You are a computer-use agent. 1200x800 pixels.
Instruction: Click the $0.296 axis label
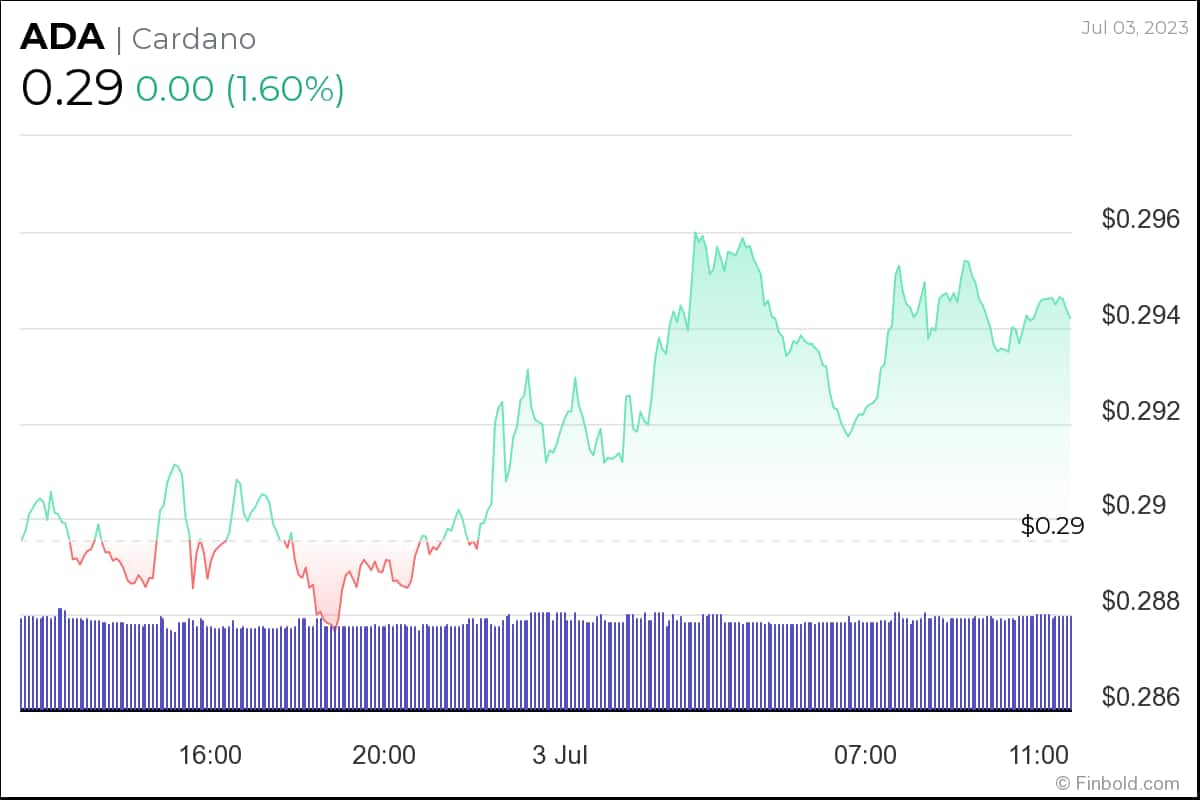click(x=1141, y=219)
